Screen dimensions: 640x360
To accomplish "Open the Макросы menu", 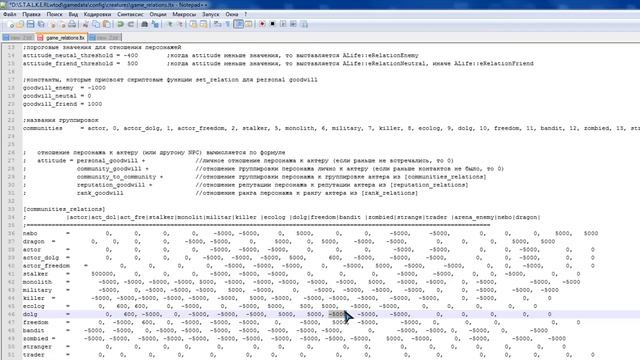I will coord(184,14).
